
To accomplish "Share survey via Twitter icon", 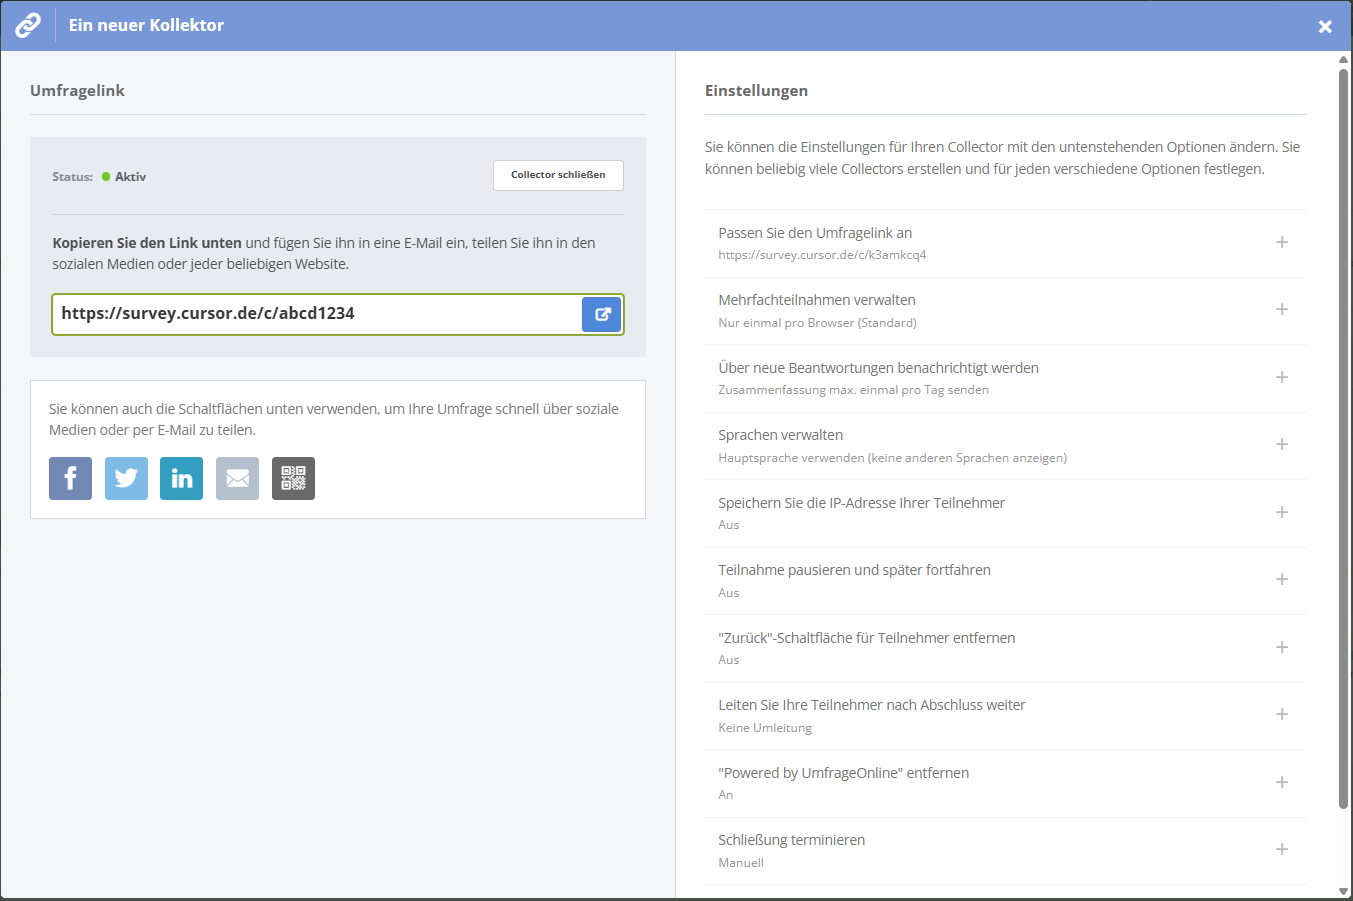I will click(x=126, y=479).
